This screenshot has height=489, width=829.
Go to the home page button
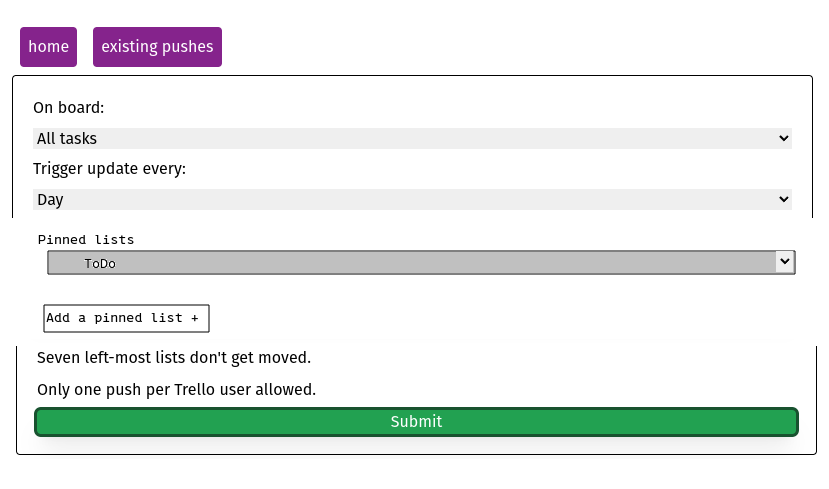[x=49, y=47]
